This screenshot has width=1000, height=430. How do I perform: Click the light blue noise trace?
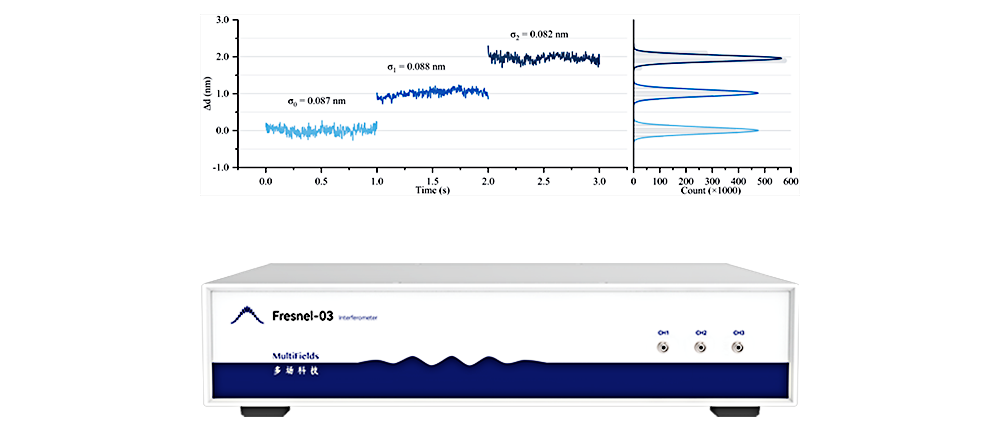click(320, 129)
